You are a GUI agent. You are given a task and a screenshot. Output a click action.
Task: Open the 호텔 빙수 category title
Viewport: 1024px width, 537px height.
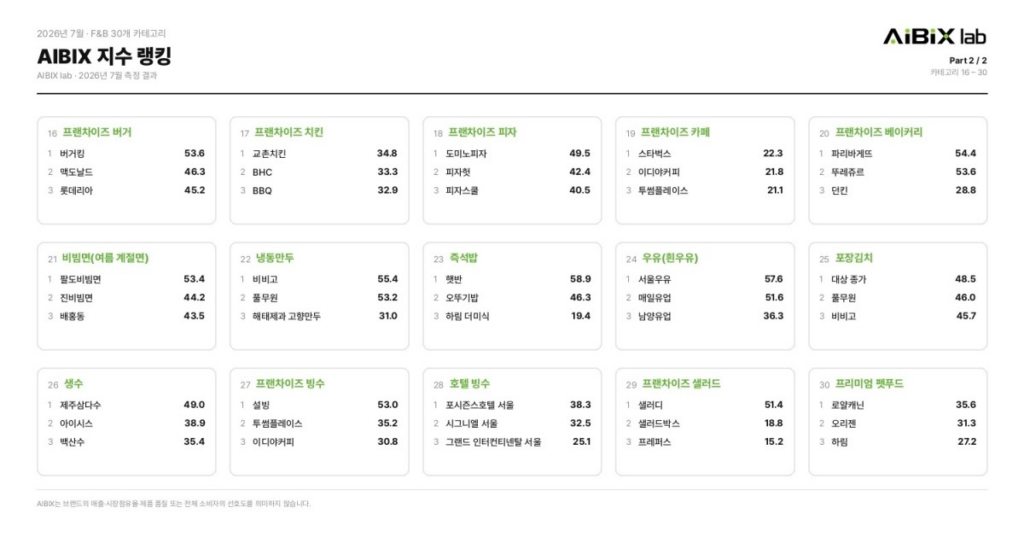coord(469,383)
